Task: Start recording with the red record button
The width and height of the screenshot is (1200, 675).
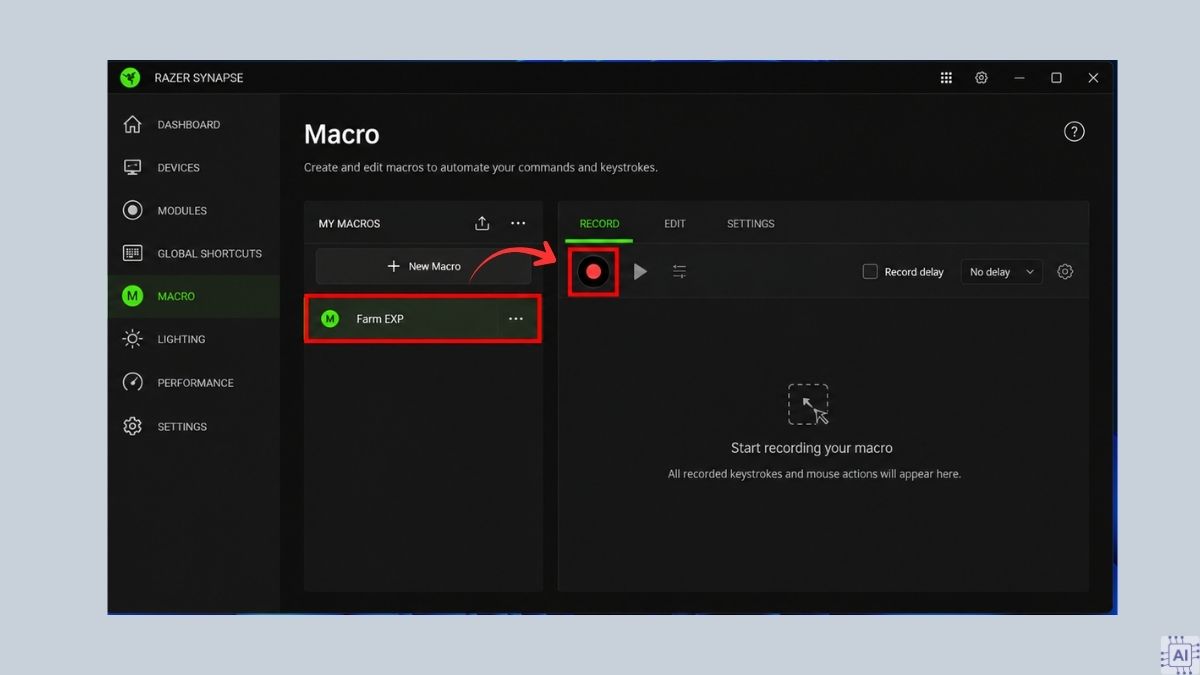Action: pos(593,271)
